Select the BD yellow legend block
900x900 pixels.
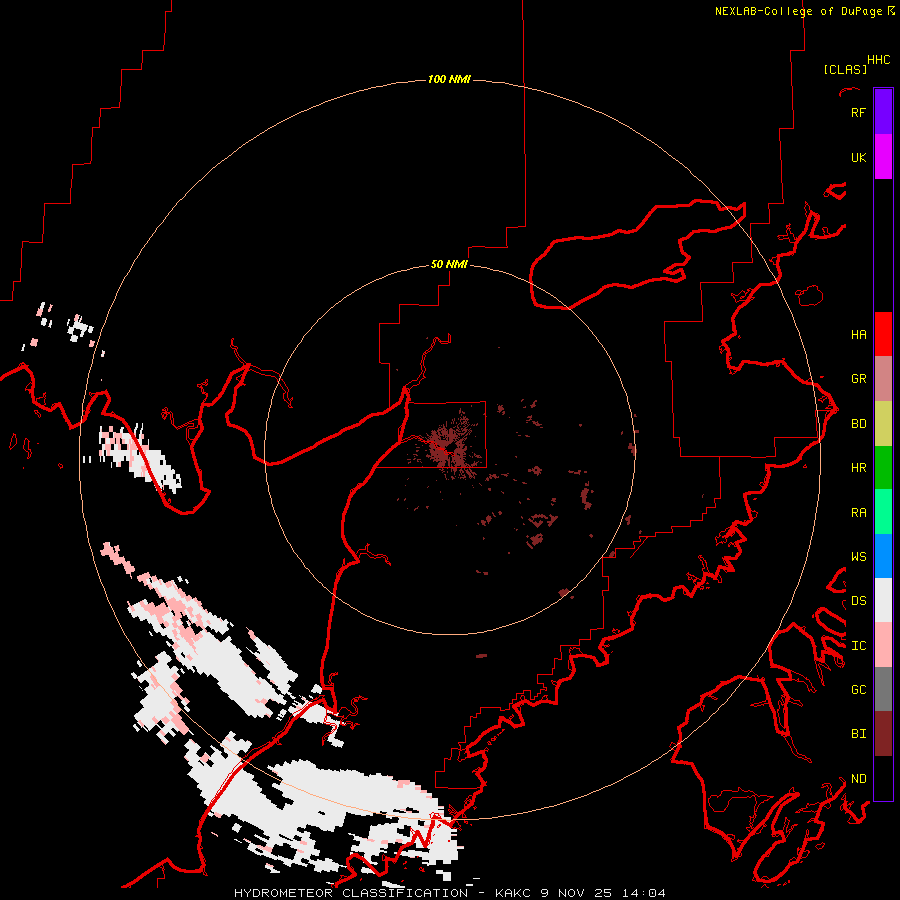883,424
